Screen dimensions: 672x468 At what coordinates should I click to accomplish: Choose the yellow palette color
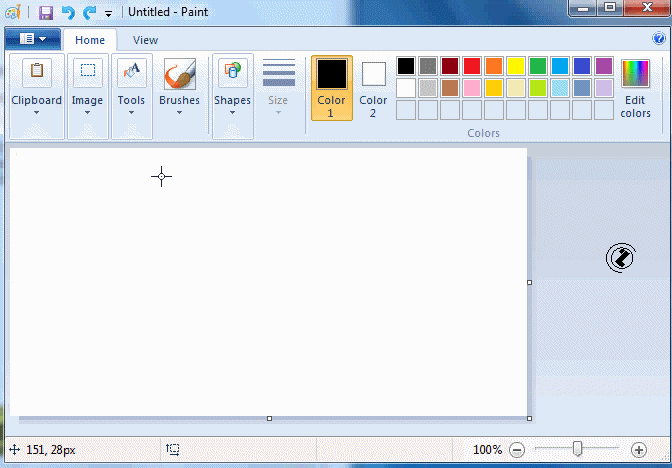[x=516, y=66]
